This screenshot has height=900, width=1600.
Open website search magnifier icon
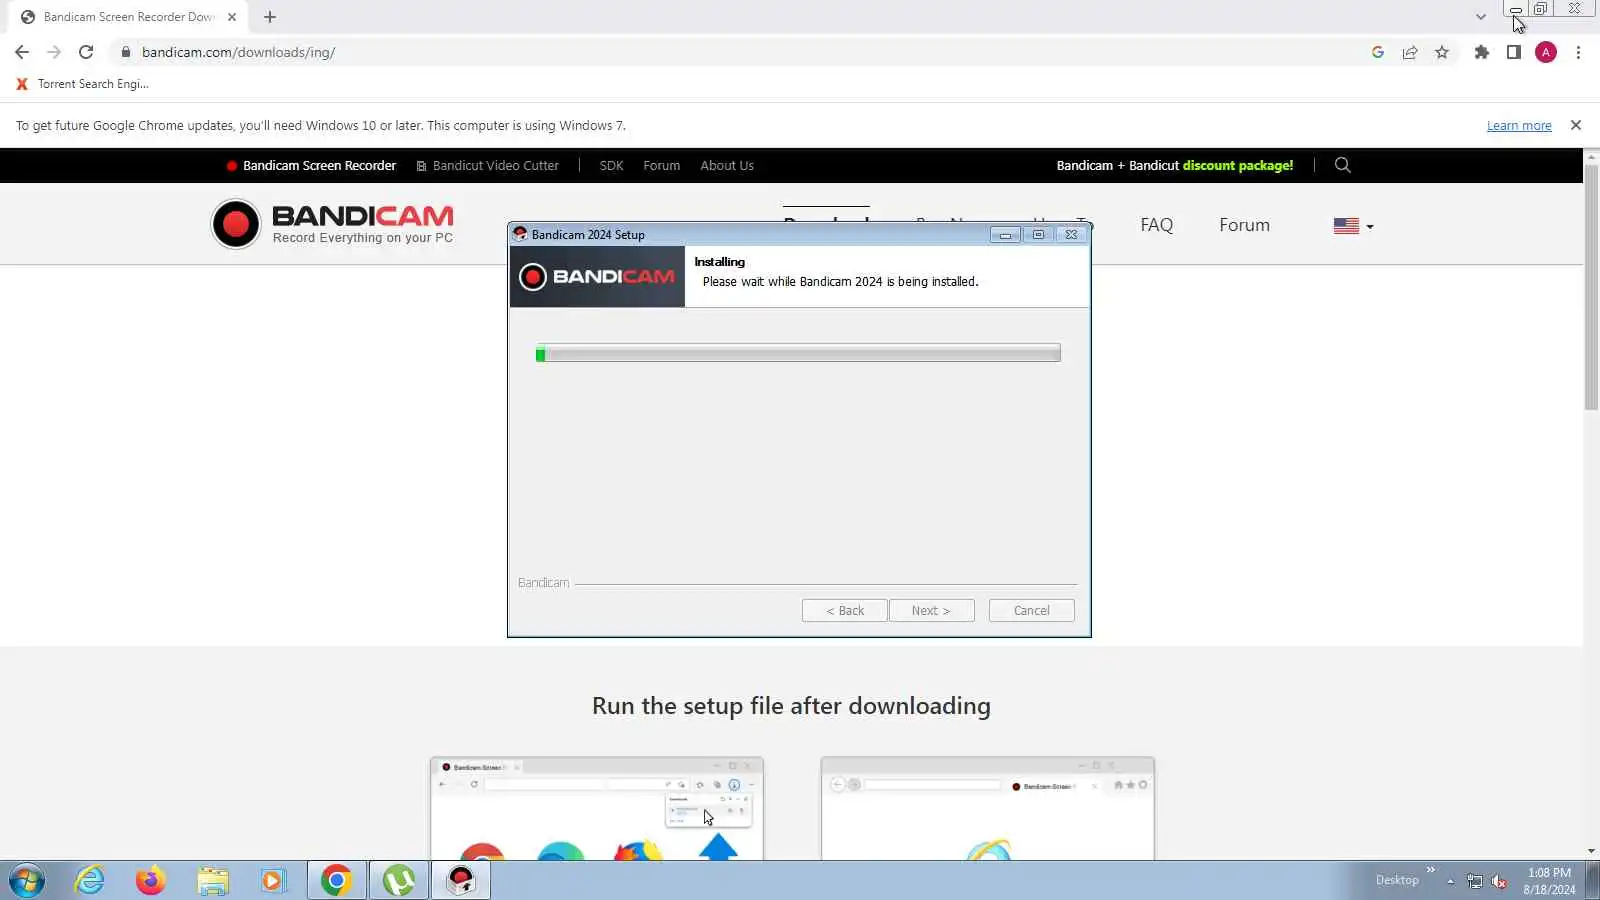[x=1343, y=165]
